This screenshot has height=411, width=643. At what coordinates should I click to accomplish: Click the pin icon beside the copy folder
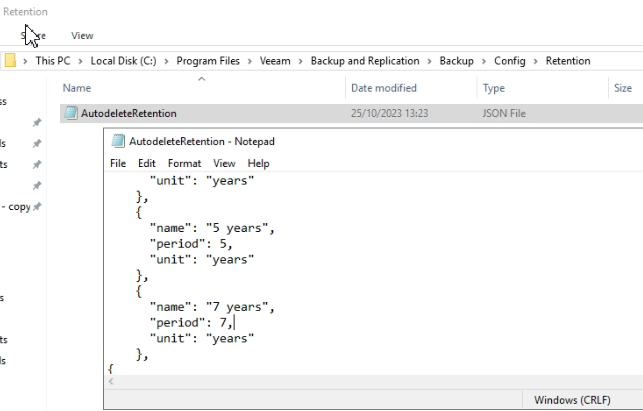click(x=37, y=206)
